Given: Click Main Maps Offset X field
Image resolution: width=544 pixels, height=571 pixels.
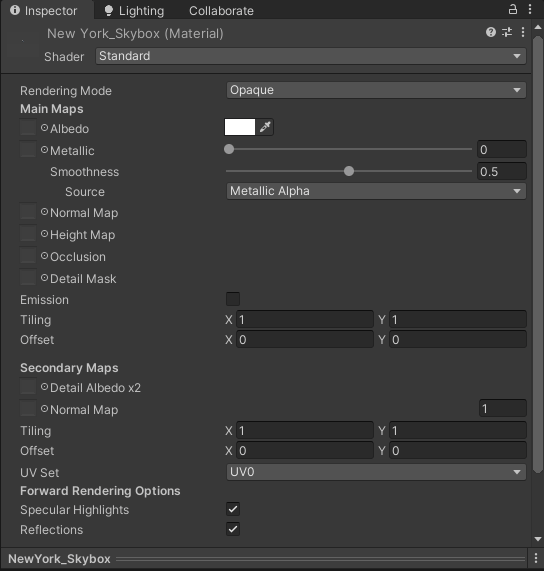Looking at the screenshot, I should pos(305,339).
